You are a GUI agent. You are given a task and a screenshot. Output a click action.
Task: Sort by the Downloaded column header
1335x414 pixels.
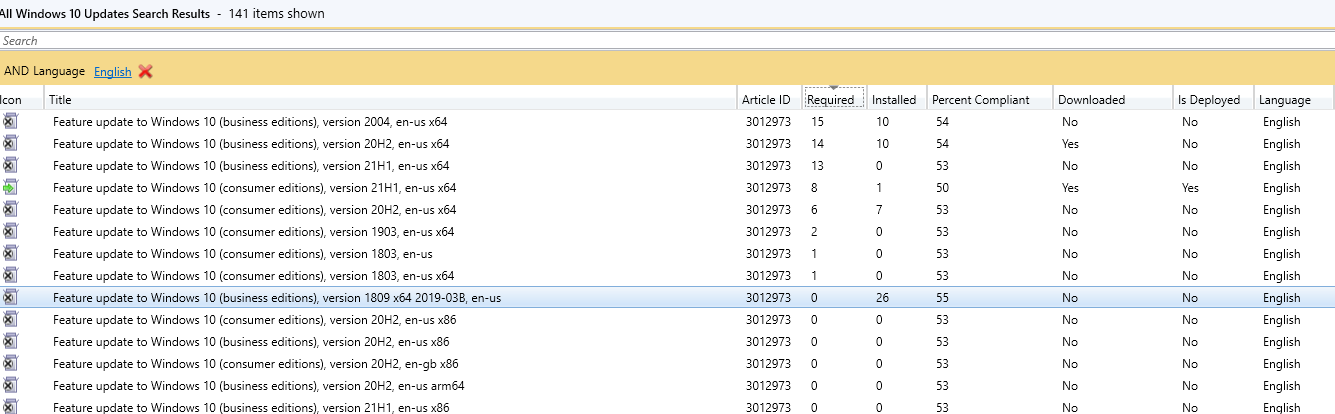tap(1113, 99)
